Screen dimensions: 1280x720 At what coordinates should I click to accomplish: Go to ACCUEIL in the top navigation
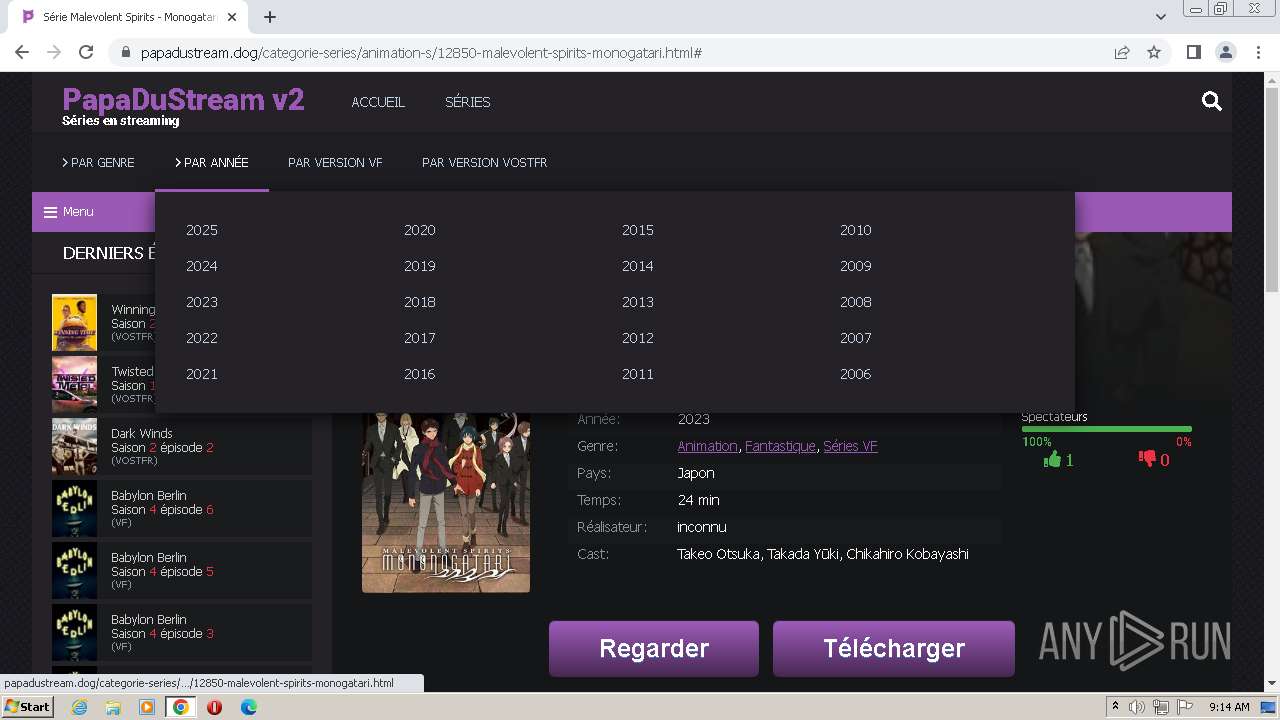(x=378, y=102)
